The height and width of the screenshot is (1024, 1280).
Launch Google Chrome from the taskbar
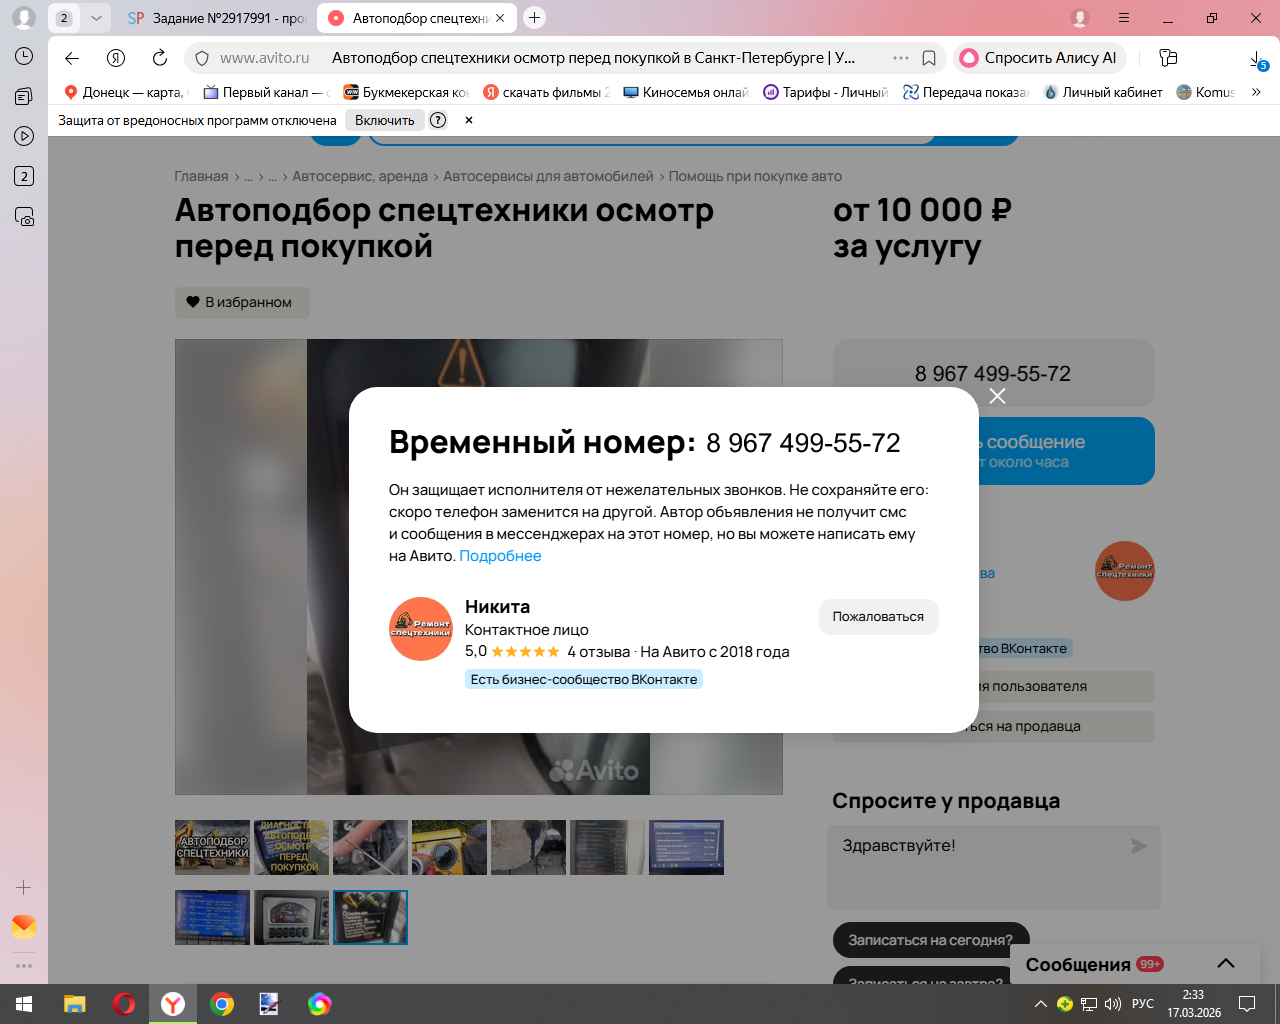tap(222, 1004)
